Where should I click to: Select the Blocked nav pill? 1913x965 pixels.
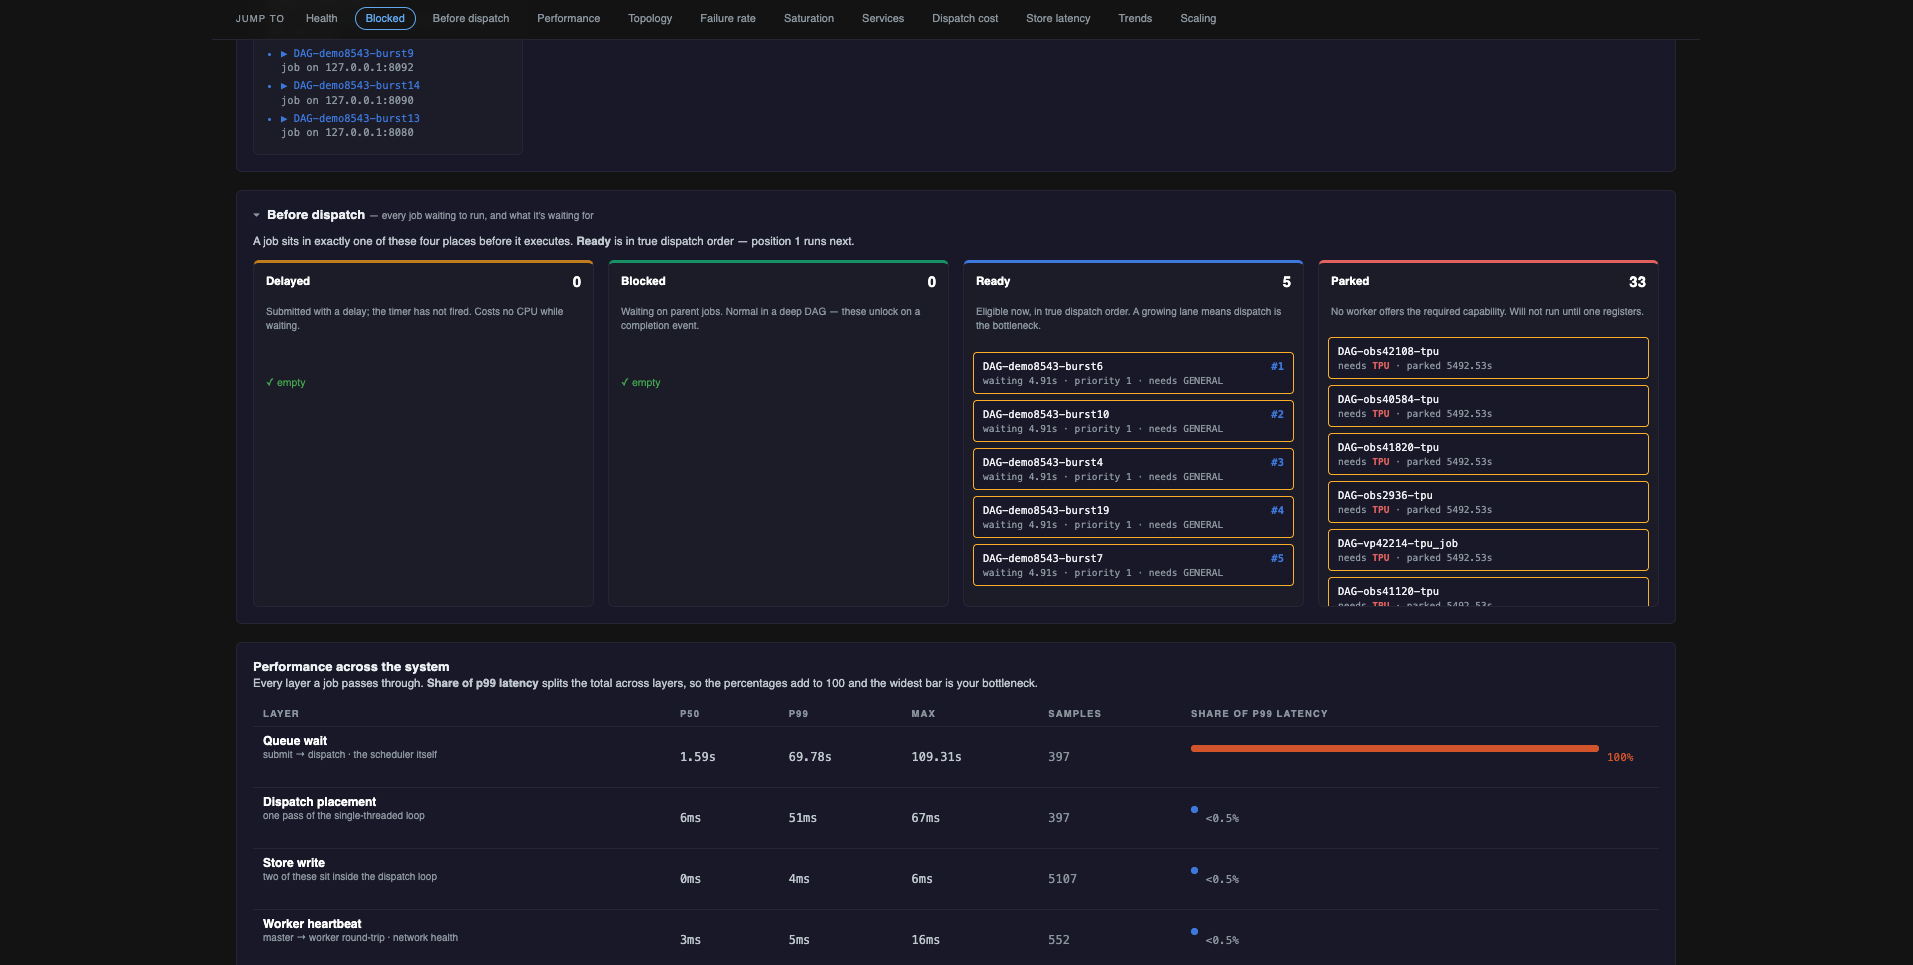pos(385,18)
